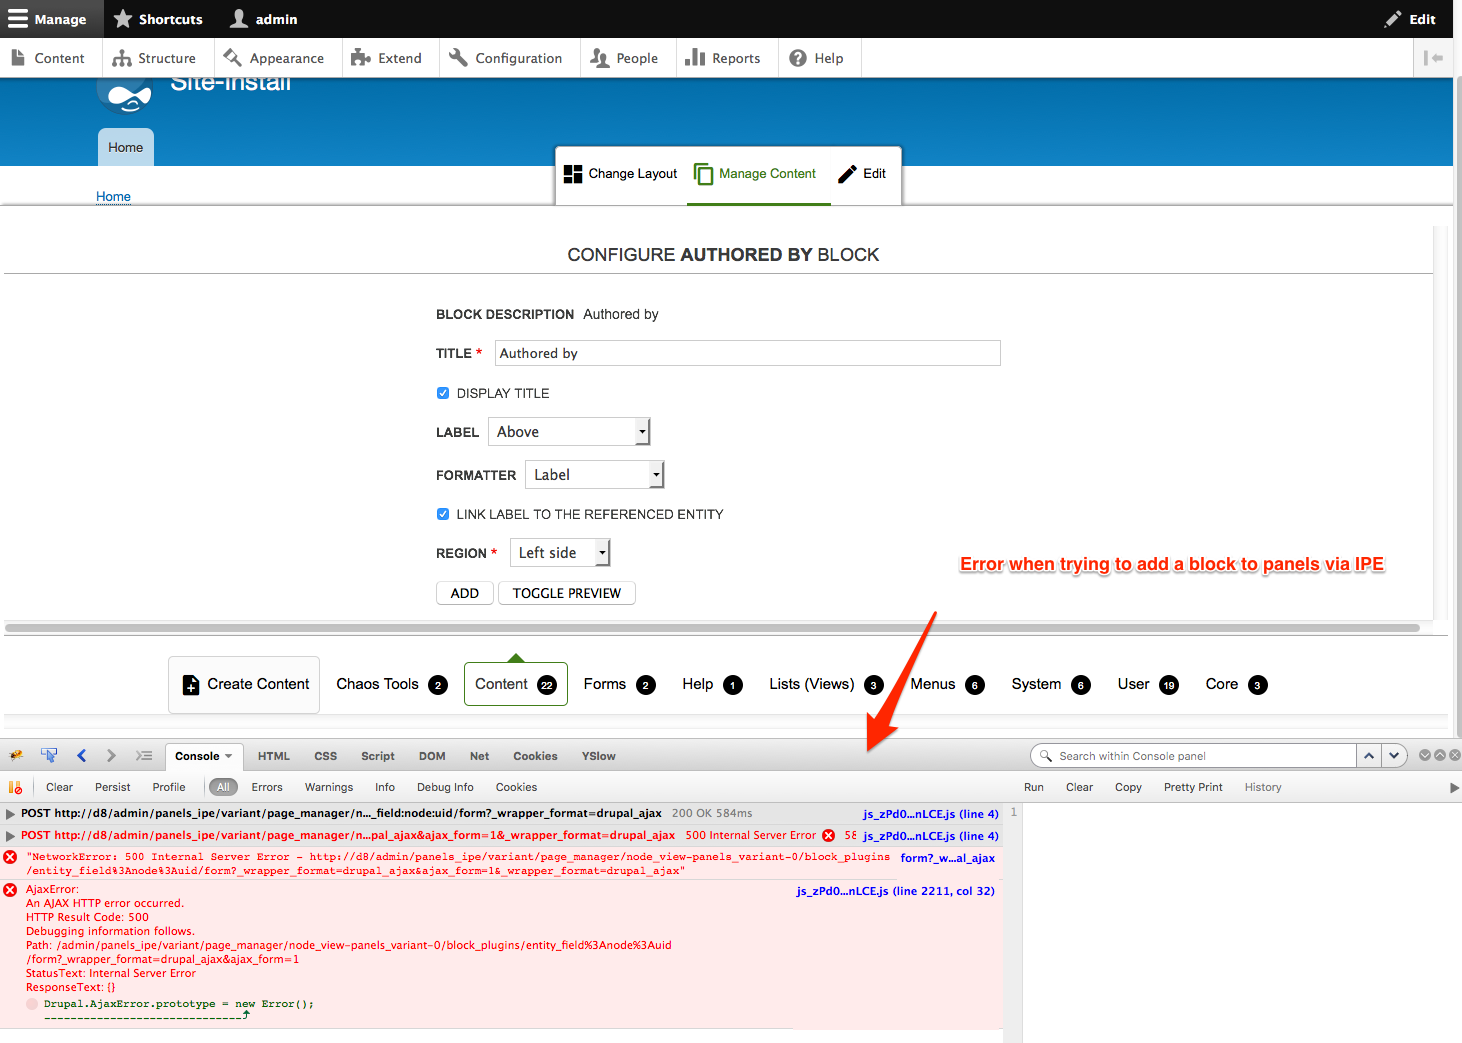1462x1043 pixels.
Task: Uncheck the Display Title checkbox
Action: pyautogui.click(x=443, y=393)
